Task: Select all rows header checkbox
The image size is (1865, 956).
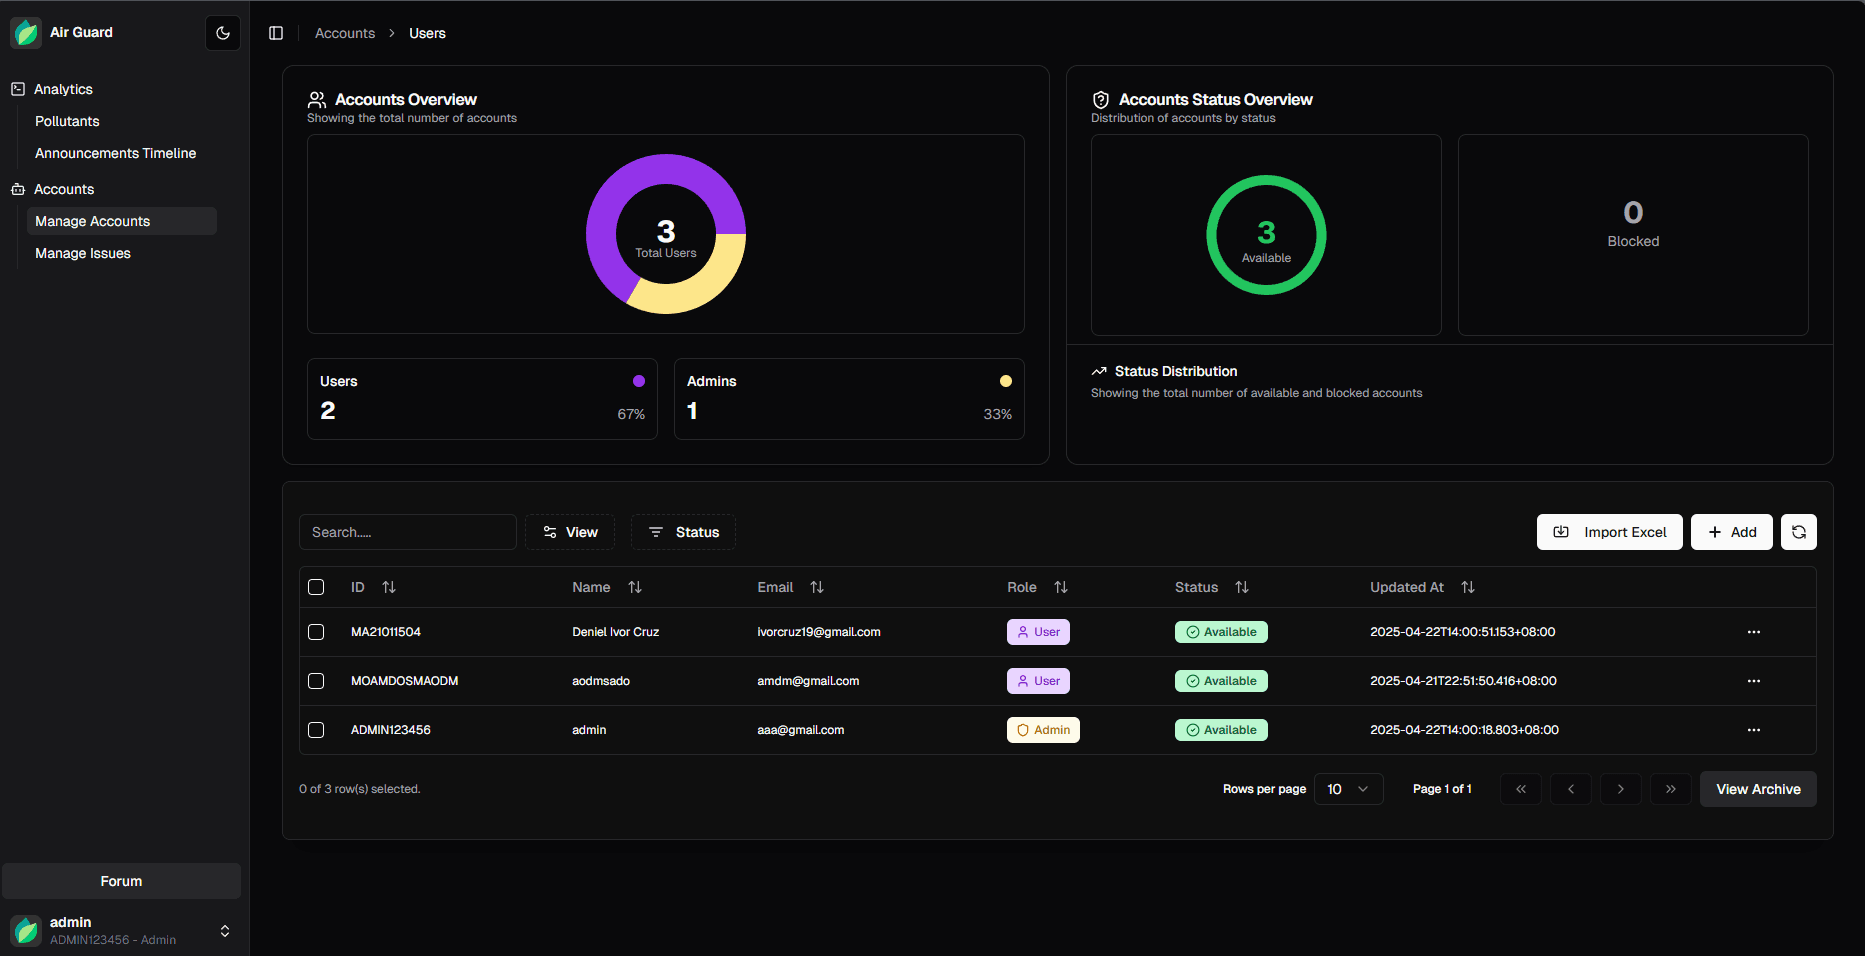Action: [x=316, y=587]
